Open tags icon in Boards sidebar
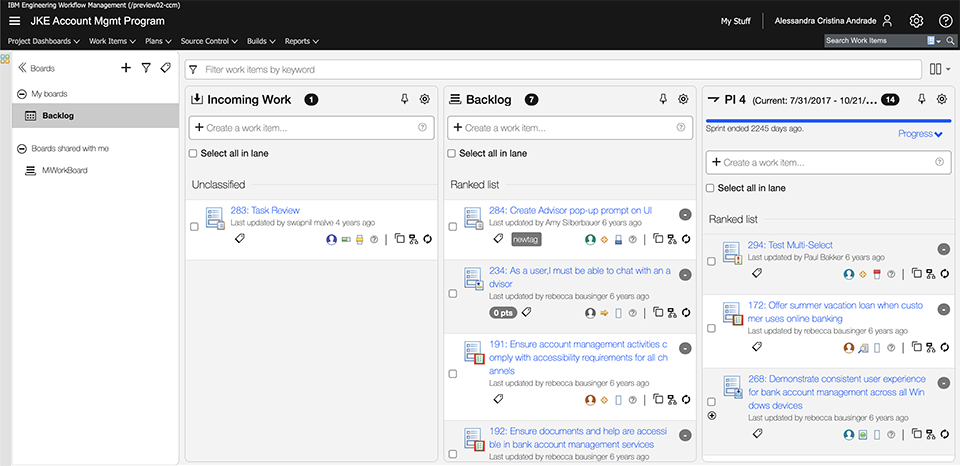This screenshot has height=466, width=960. (x=165, y=68)
